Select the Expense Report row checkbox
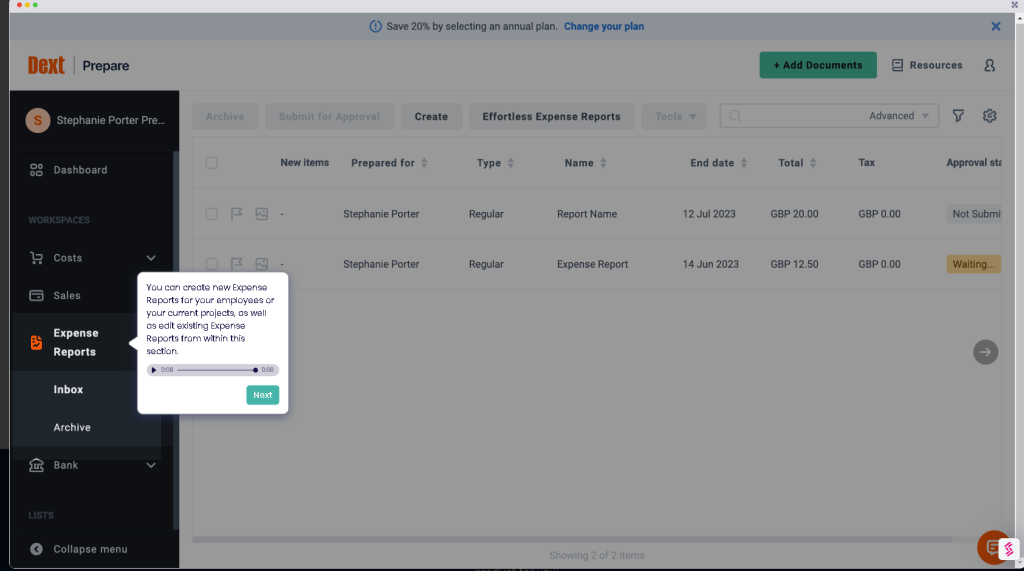Image resolution: width=1024 pixels, height=571 pixels. point(212,264)
